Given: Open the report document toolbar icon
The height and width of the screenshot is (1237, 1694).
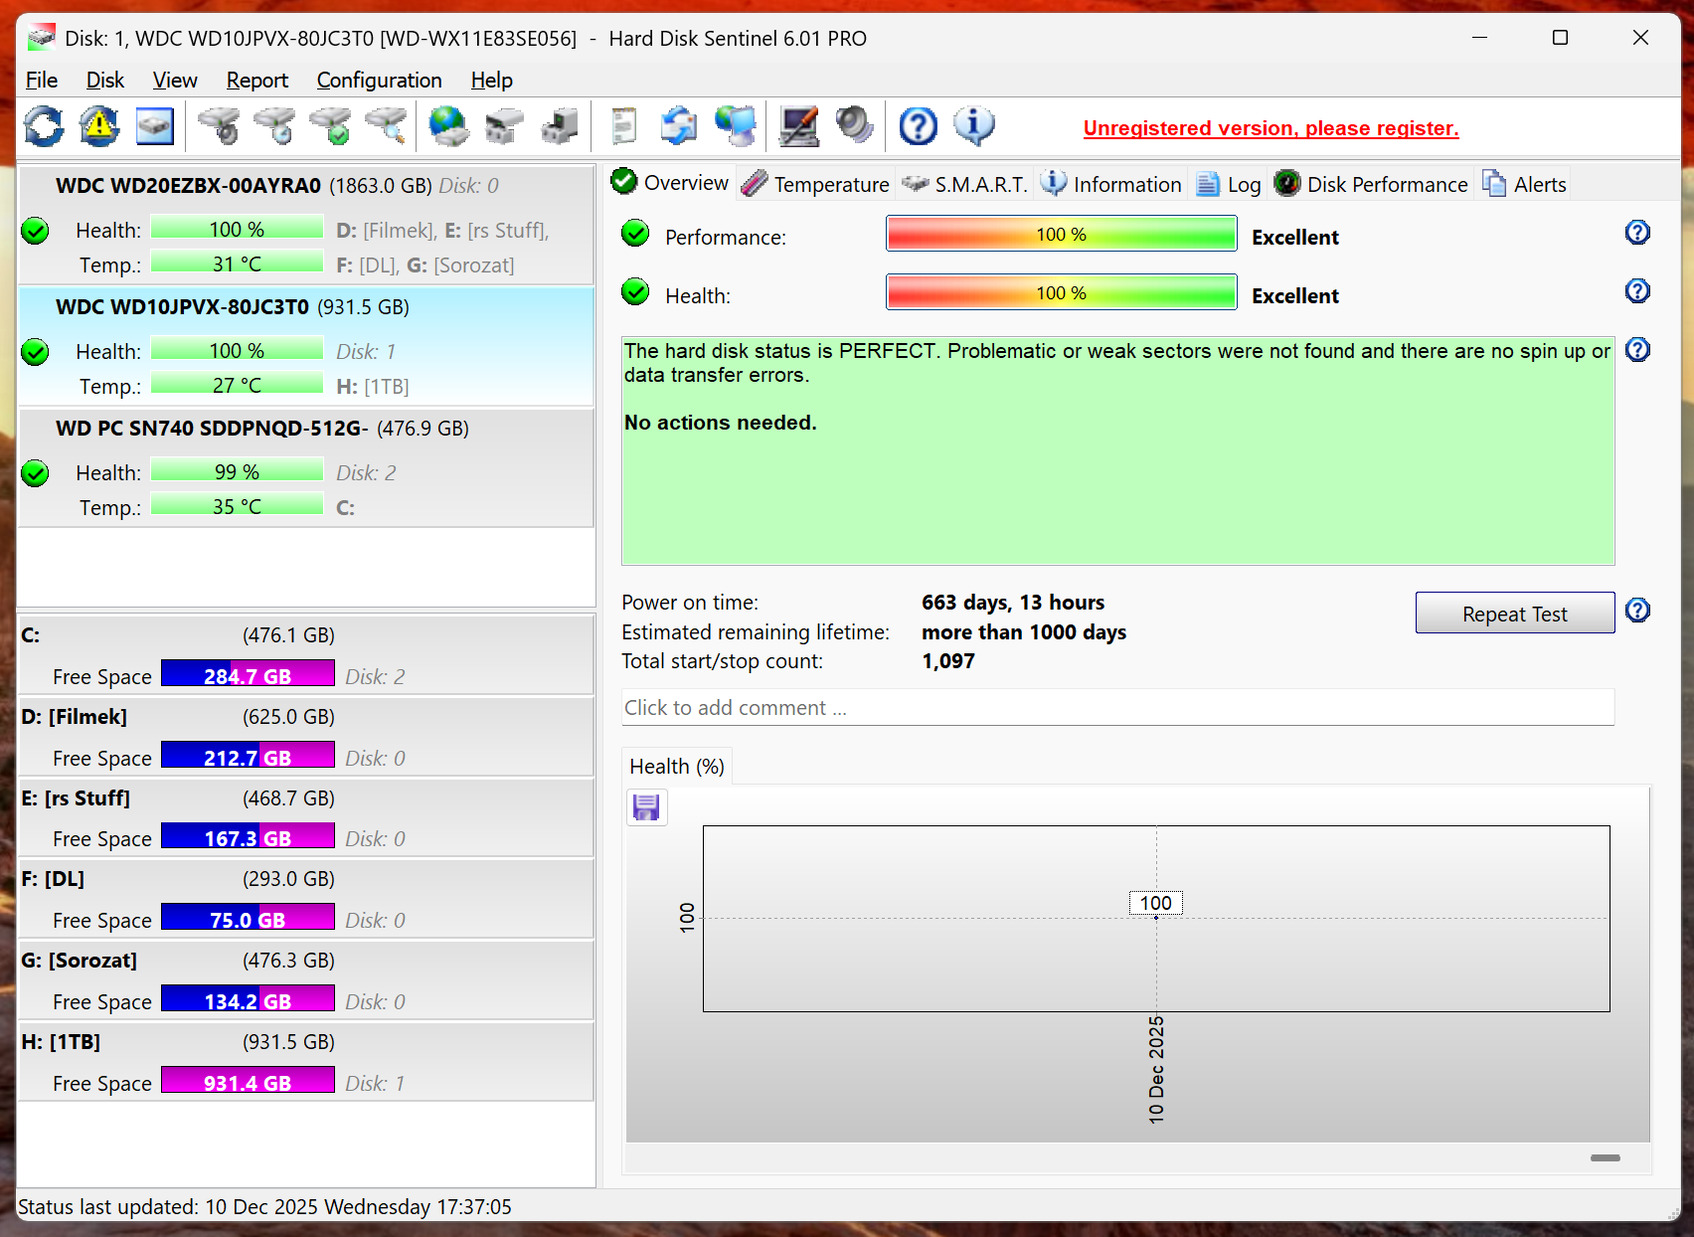Looking at the screenshot, I should click(624, 126).
